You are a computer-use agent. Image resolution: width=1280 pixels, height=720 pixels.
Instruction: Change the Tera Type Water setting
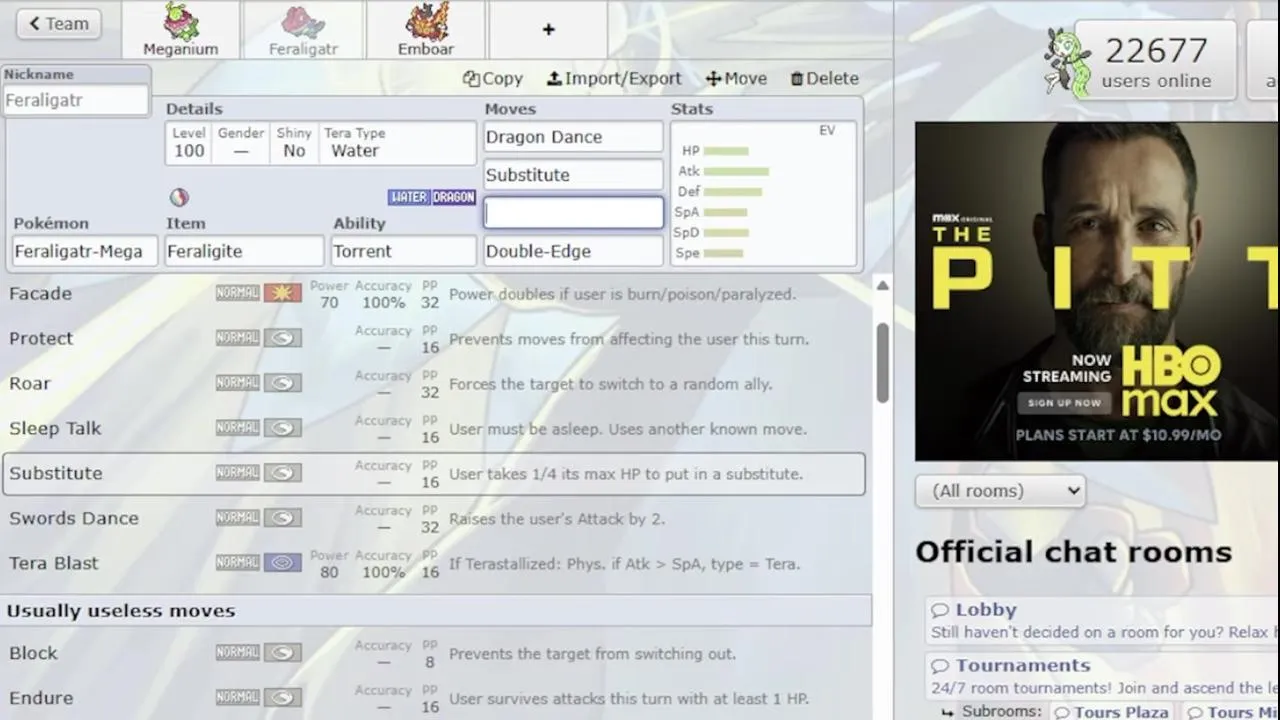point(397,143)
